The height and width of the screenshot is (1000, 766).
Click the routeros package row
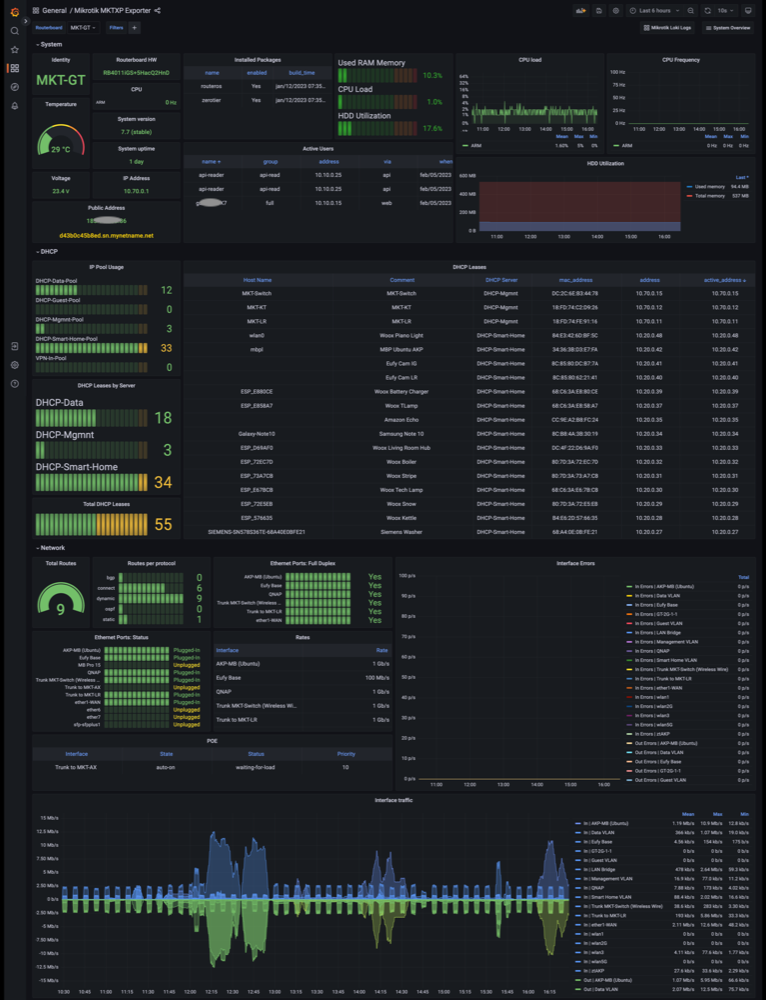(x=257, y=86)
